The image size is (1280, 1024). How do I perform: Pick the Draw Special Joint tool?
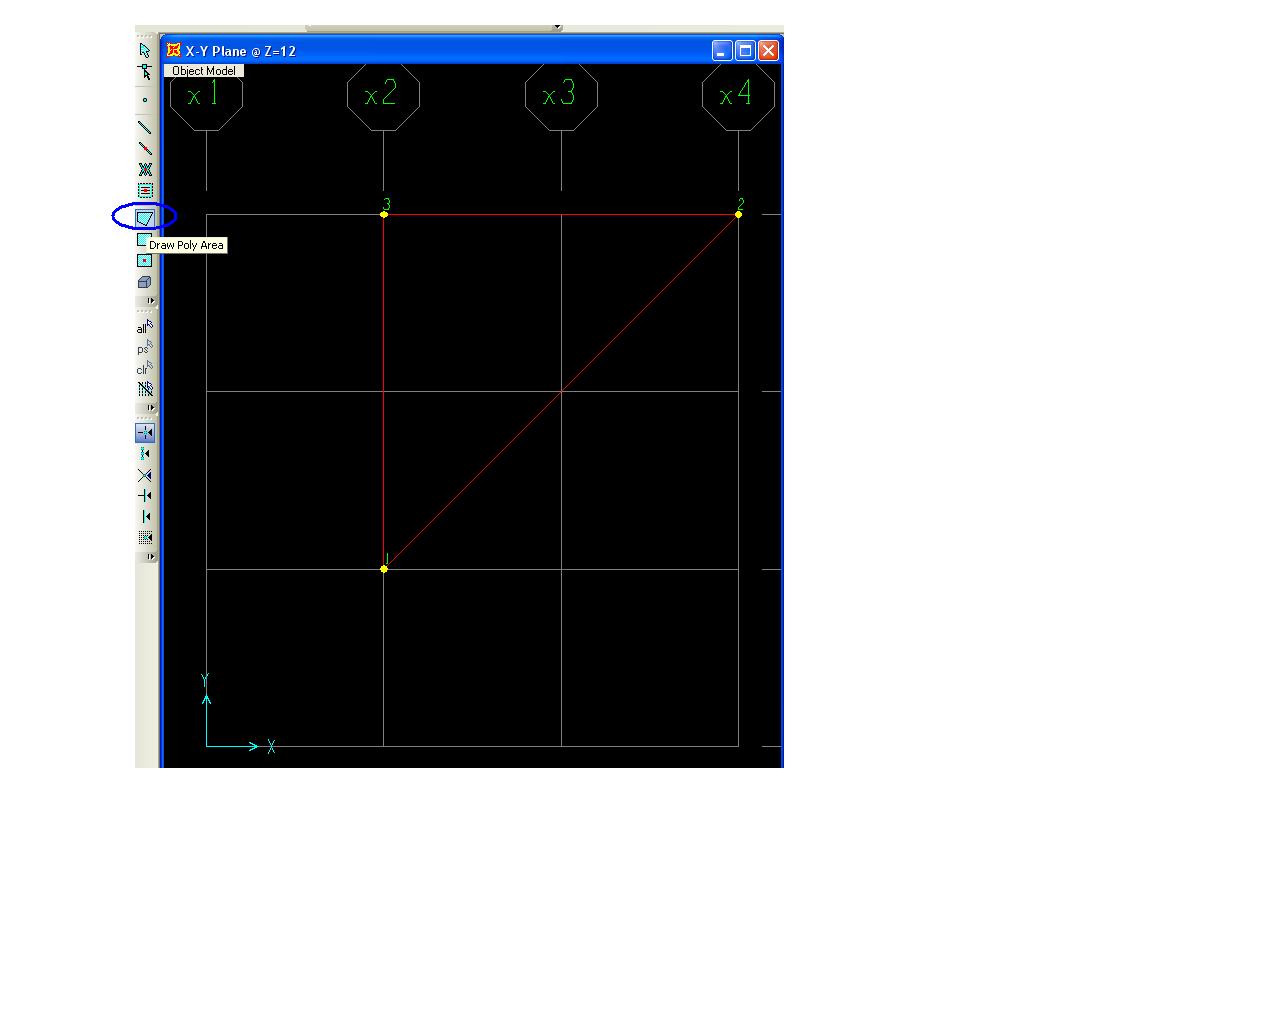[145, 100]
